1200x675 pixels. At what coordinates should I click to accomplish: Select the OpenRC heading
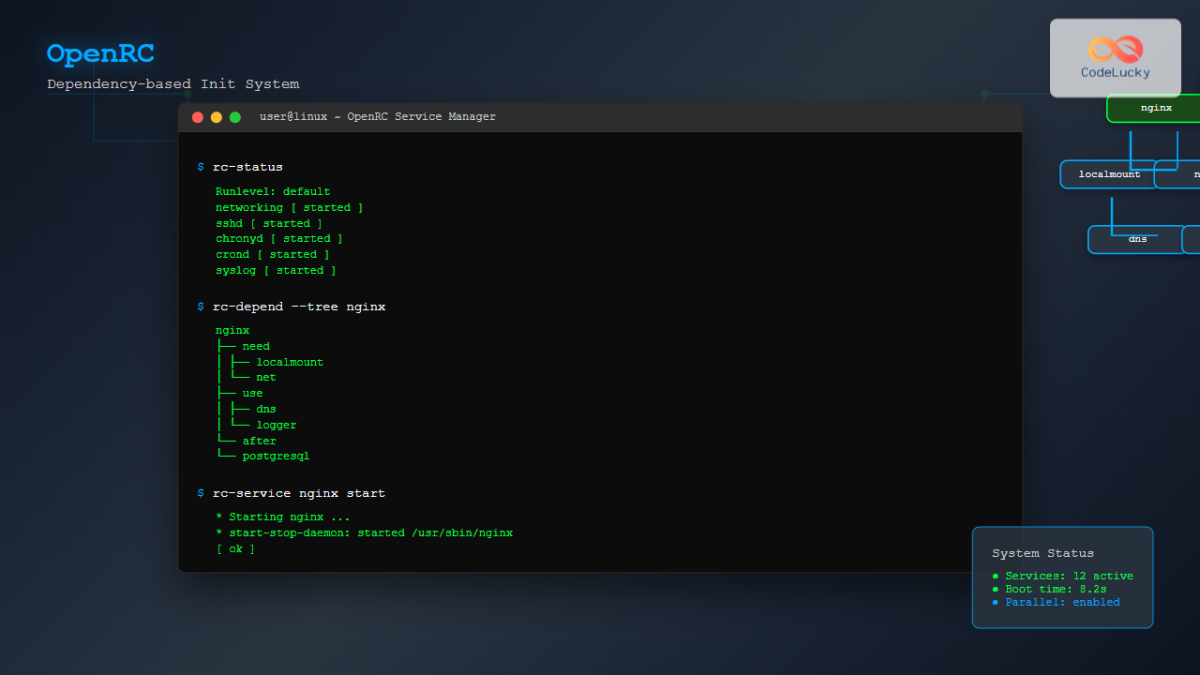[x=100, y=53]
